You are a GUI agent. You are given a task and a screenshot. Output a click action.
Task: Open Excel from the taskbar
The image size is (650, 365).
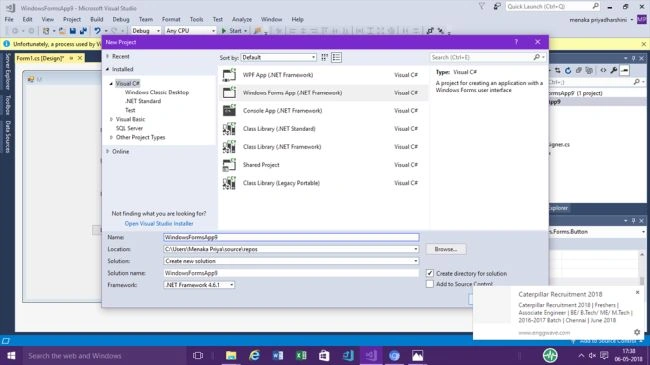(301, 355)
